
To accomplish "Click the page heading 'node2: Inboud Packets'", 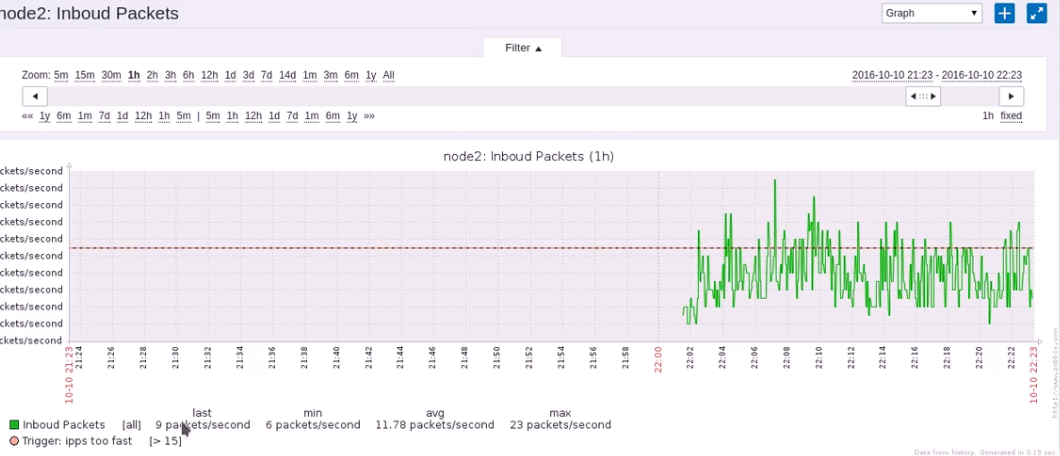I will [x=89, y=13].
